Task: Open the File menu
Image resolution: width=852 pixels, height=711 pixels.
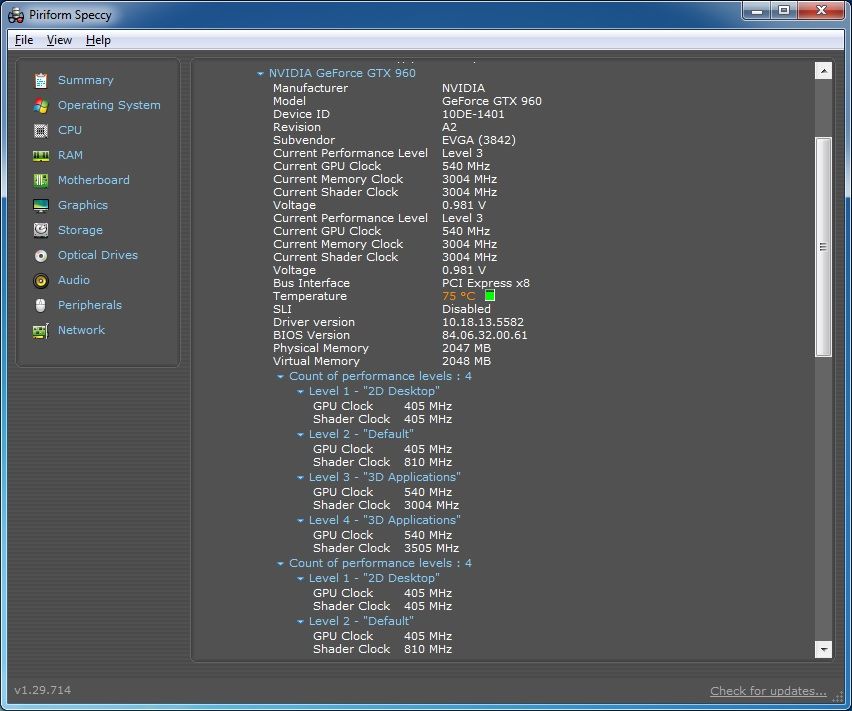Action: (24, 40)
